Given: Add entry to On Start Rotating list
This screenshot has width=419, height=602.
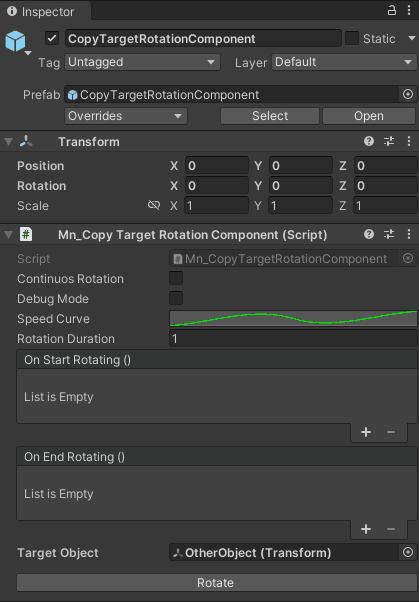Looking at the screenshot, I should click(366, 432).
